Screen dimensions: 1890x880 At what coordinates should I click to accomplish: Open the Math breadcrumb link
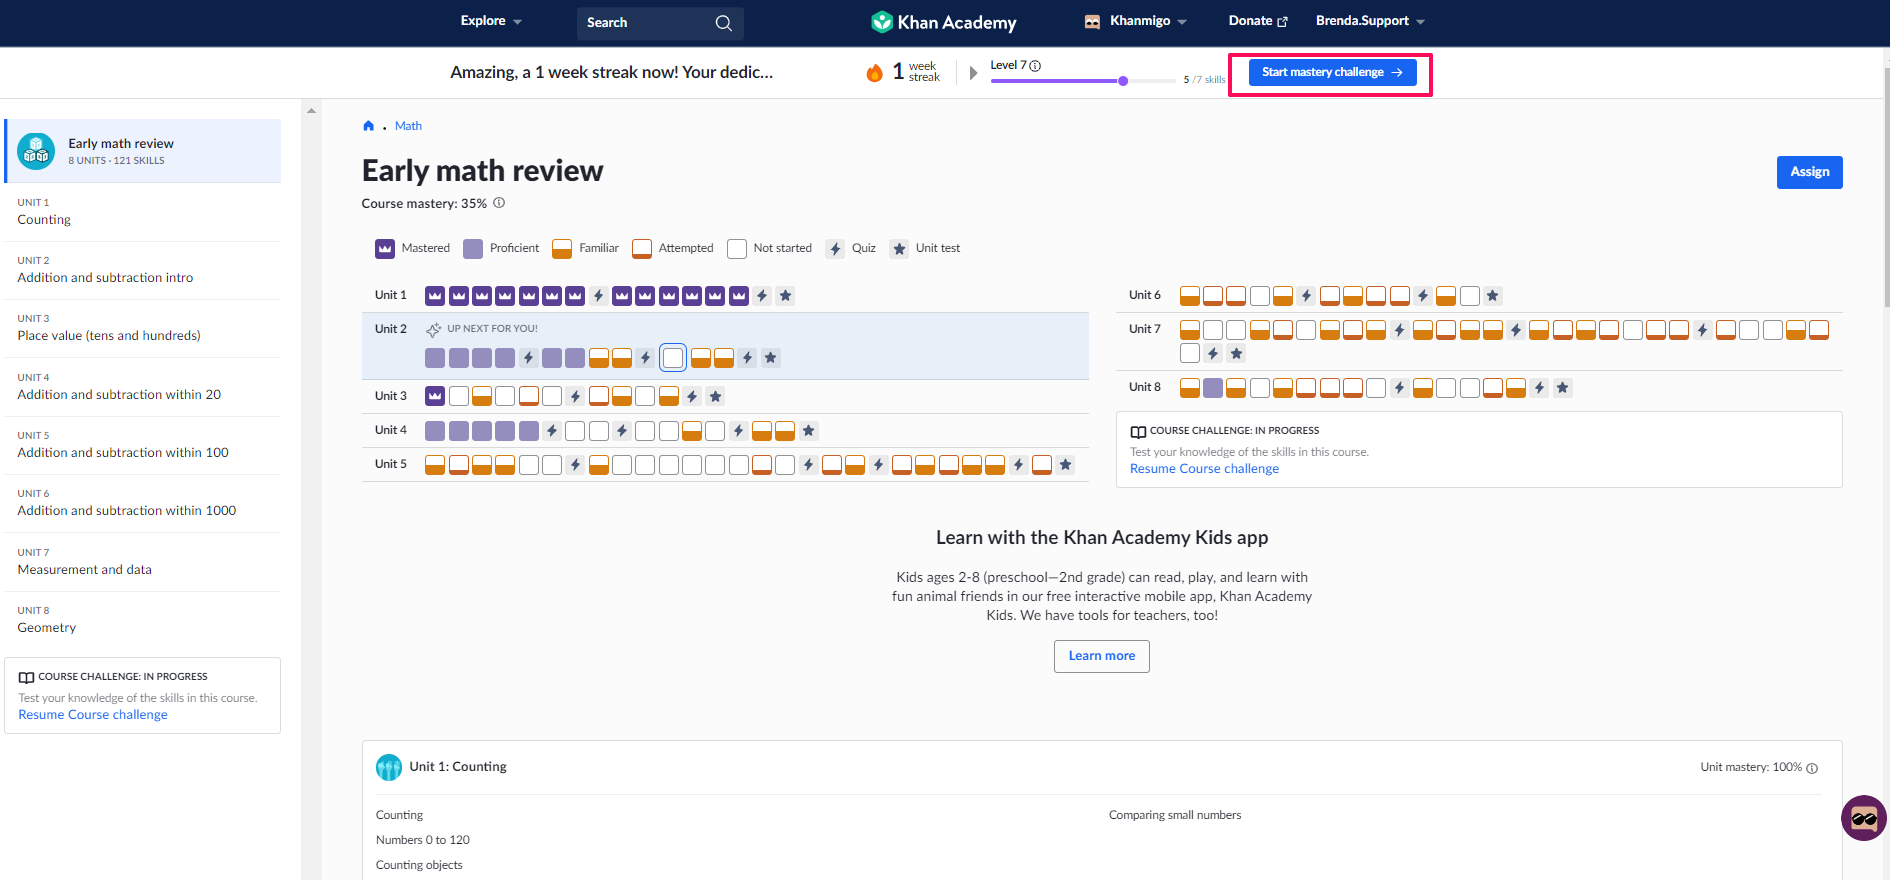[408, 126]
